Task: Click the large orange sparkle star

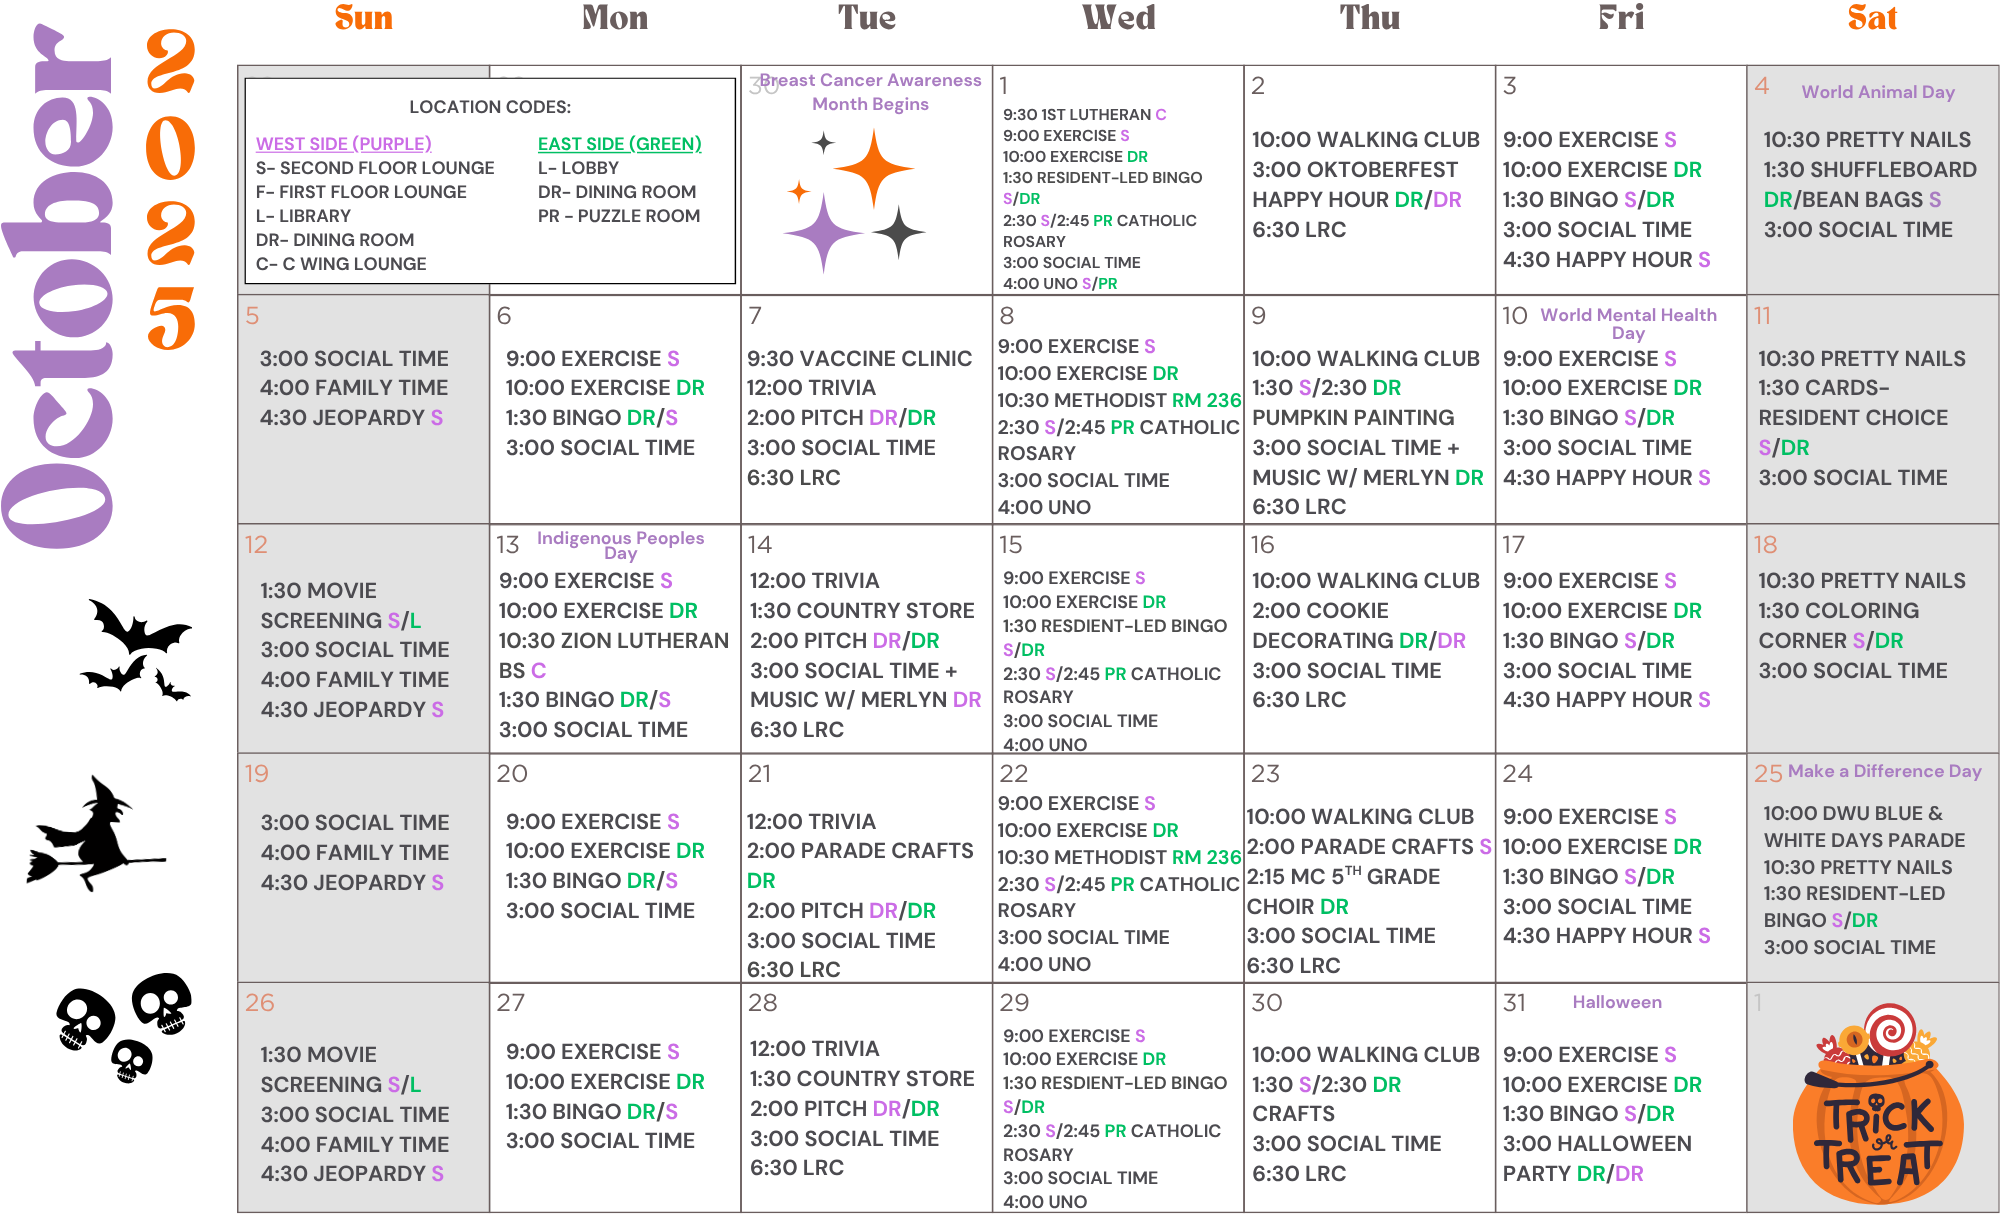Action: click(x=873, y=168)
